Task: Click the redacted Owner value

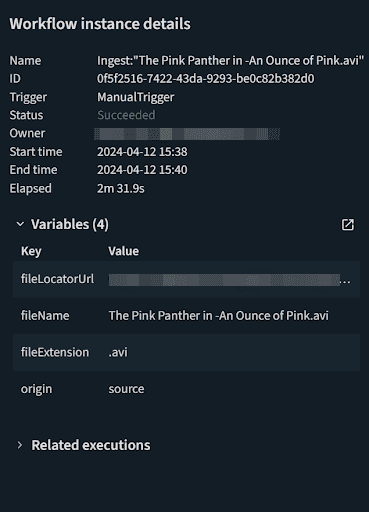Action: click(187, 134)
